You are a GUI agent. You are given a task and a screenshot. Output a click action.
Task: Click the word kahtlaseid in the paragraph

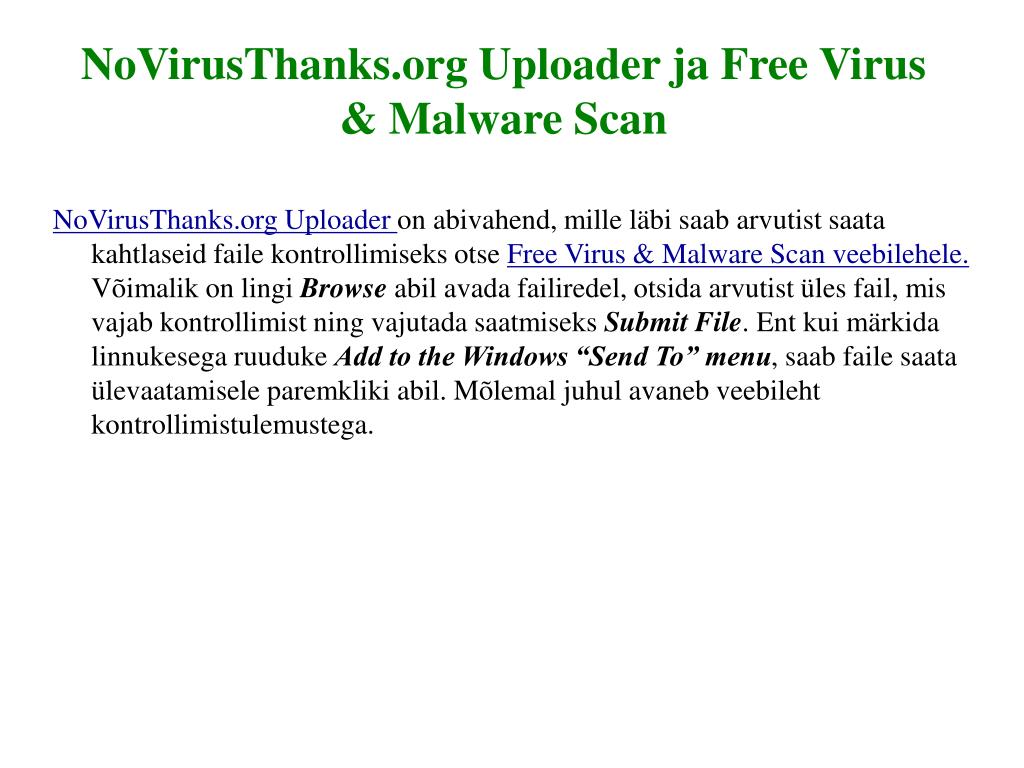(148, 255)
